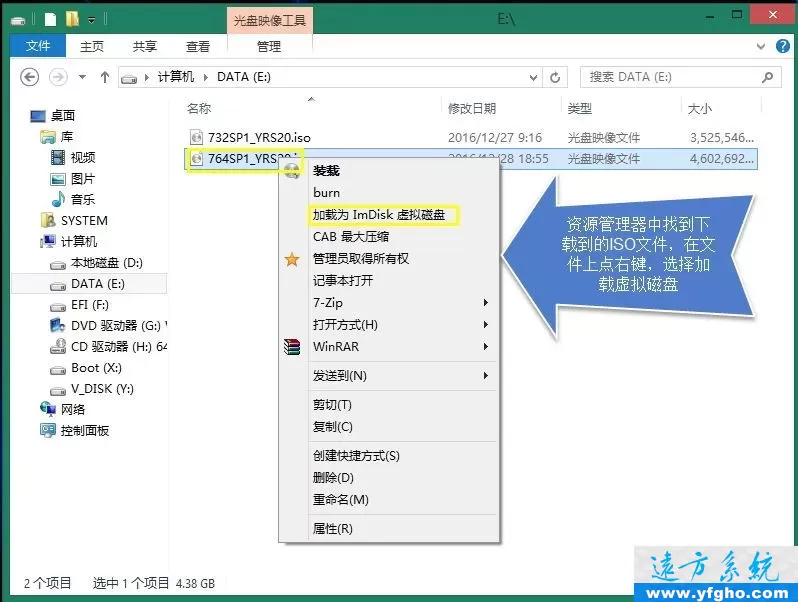This screenshot has height=602, width=798.
Task: Go up one folder level
Action: point(105,77)
